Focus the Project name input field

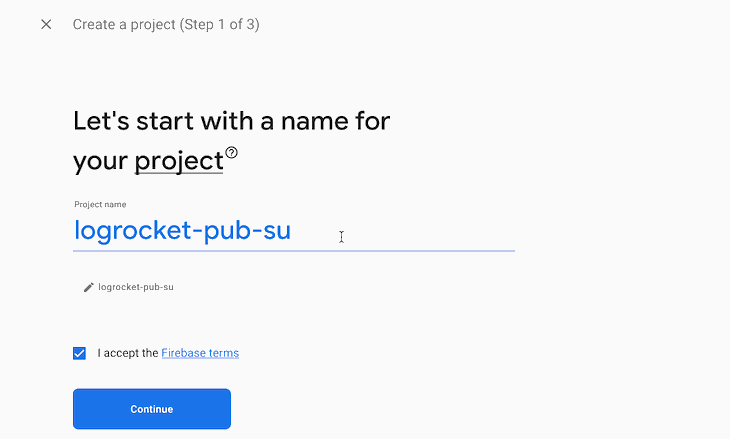pos(294,231)
